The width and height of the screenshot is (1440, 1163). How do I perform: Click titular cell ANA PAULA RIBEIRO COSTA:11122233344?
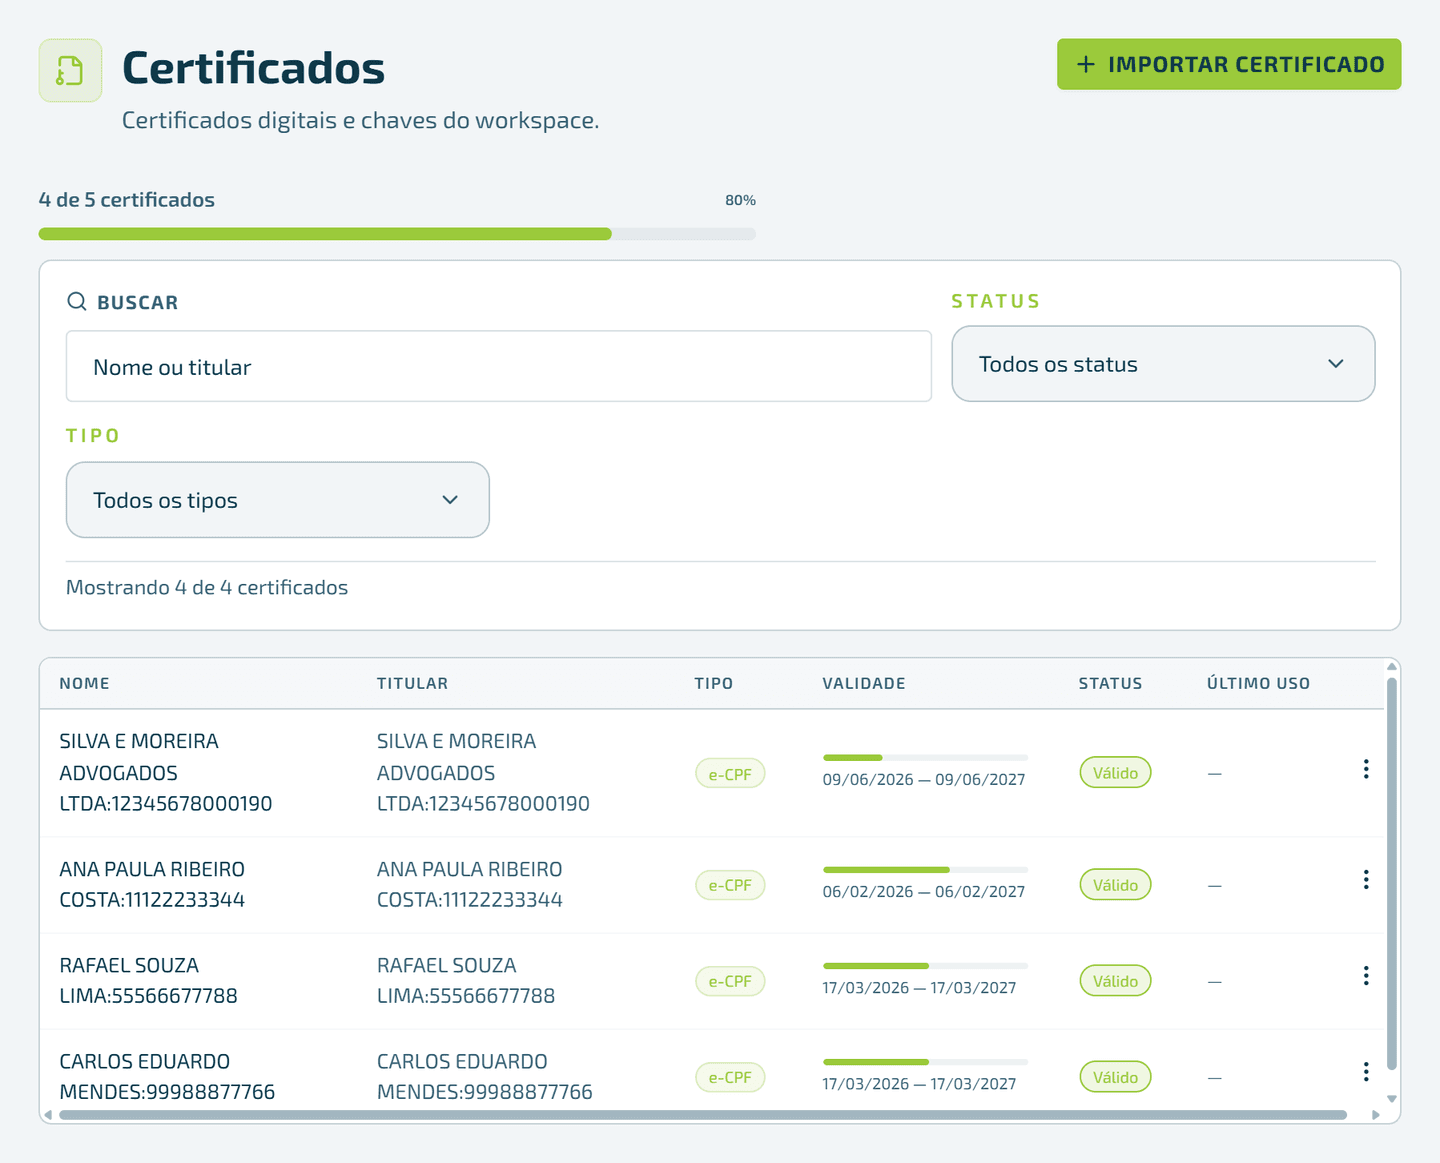470,885
